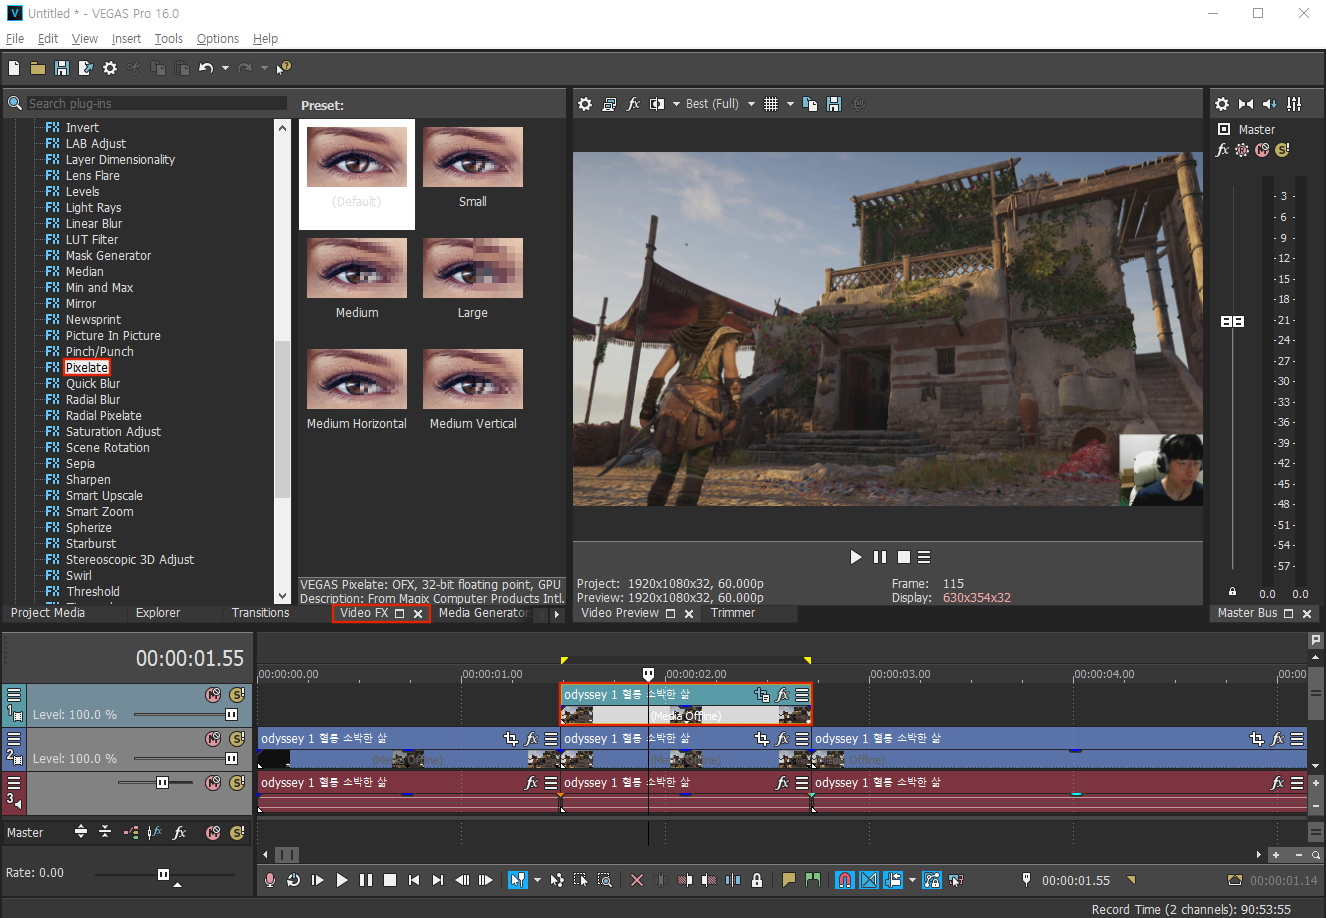Play the Video Preview with its play button
This screenshot has height=918, width=1326.
856,557
